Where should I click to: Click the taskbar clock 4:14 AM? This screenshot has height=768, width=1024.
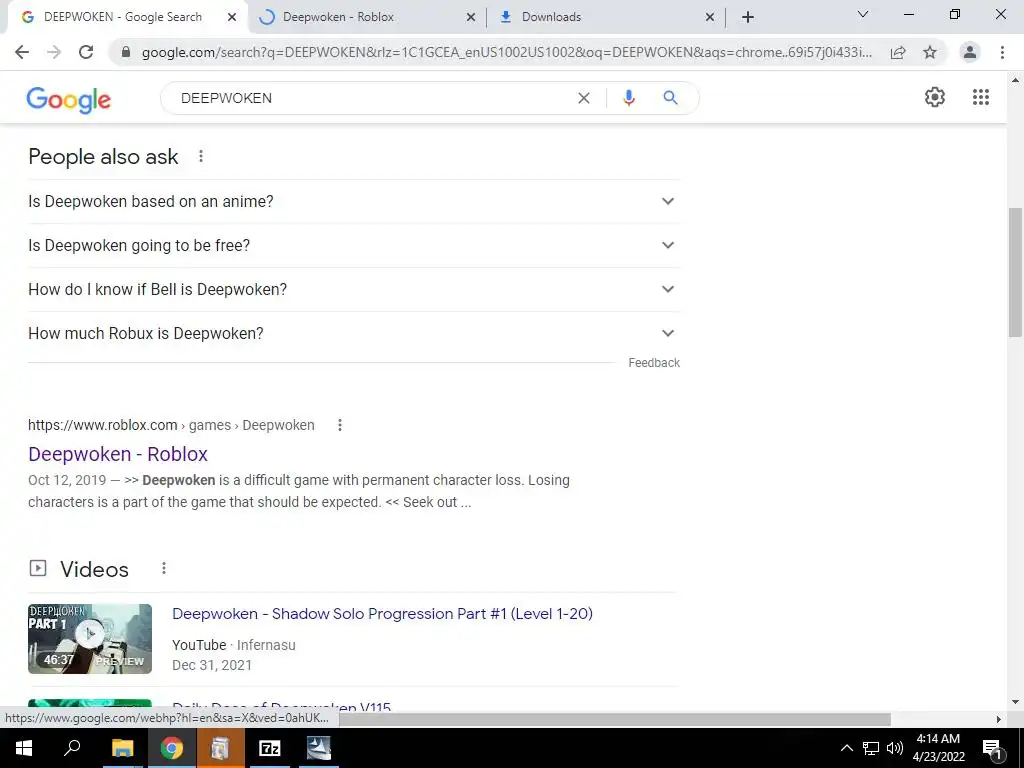[x=938, y=748]
